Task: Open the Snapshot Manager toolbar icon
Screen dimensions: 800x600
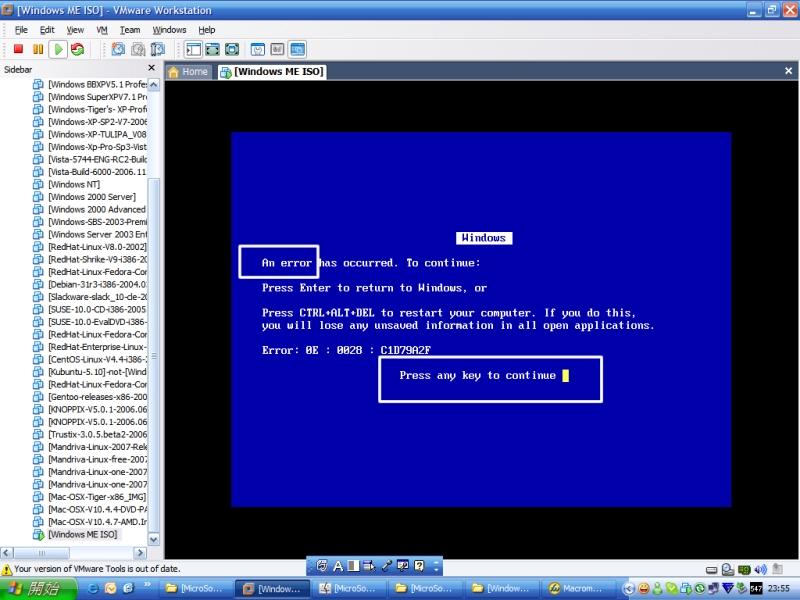Action: tap(158, 49)
